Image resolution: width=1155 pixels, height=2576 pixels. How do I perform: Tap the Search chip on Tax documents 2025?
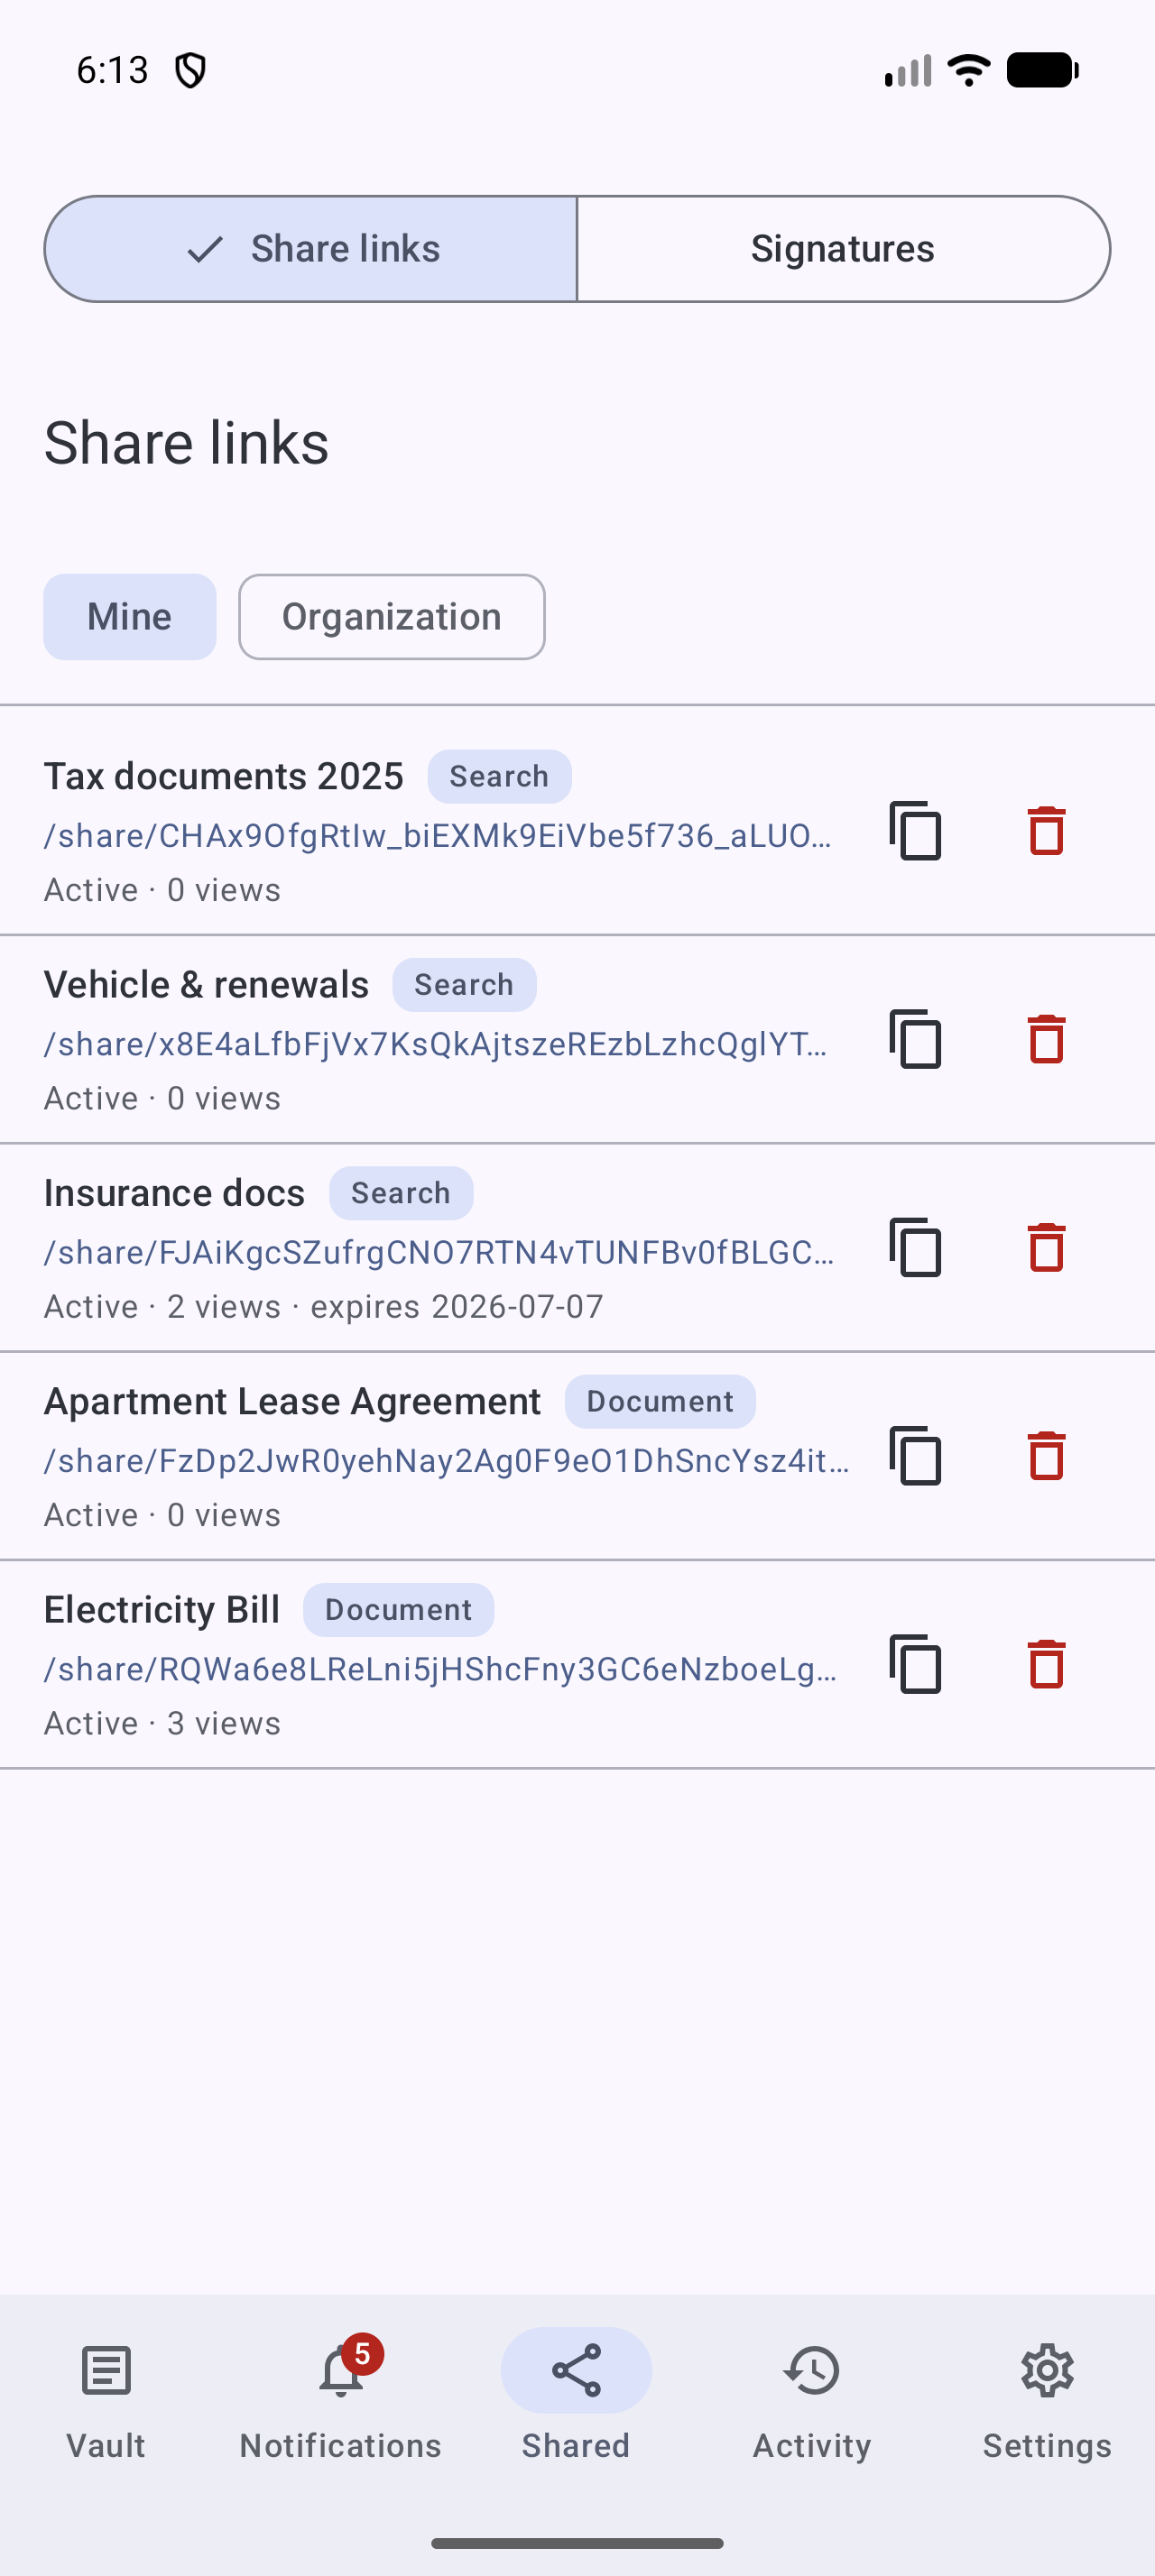pyautogui.click(x=499, y=776)
